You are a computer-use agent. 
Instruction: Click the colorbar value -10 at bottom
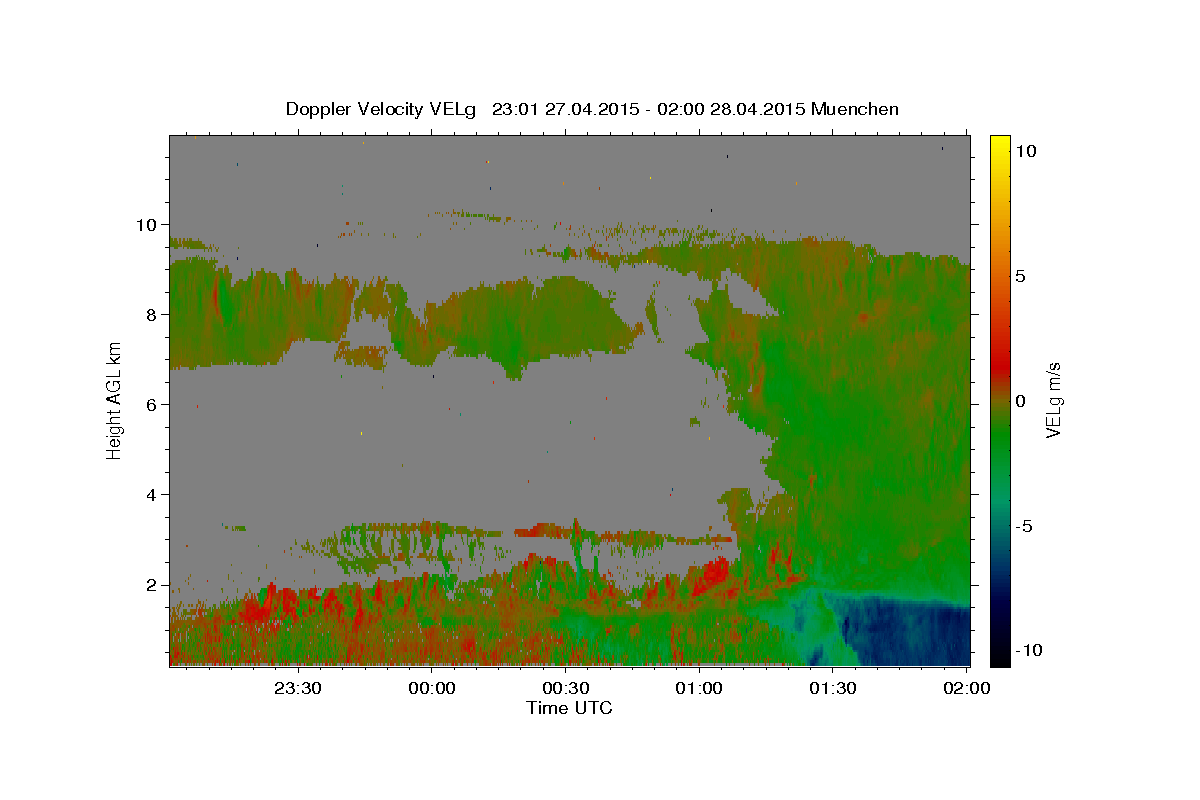1029,651
